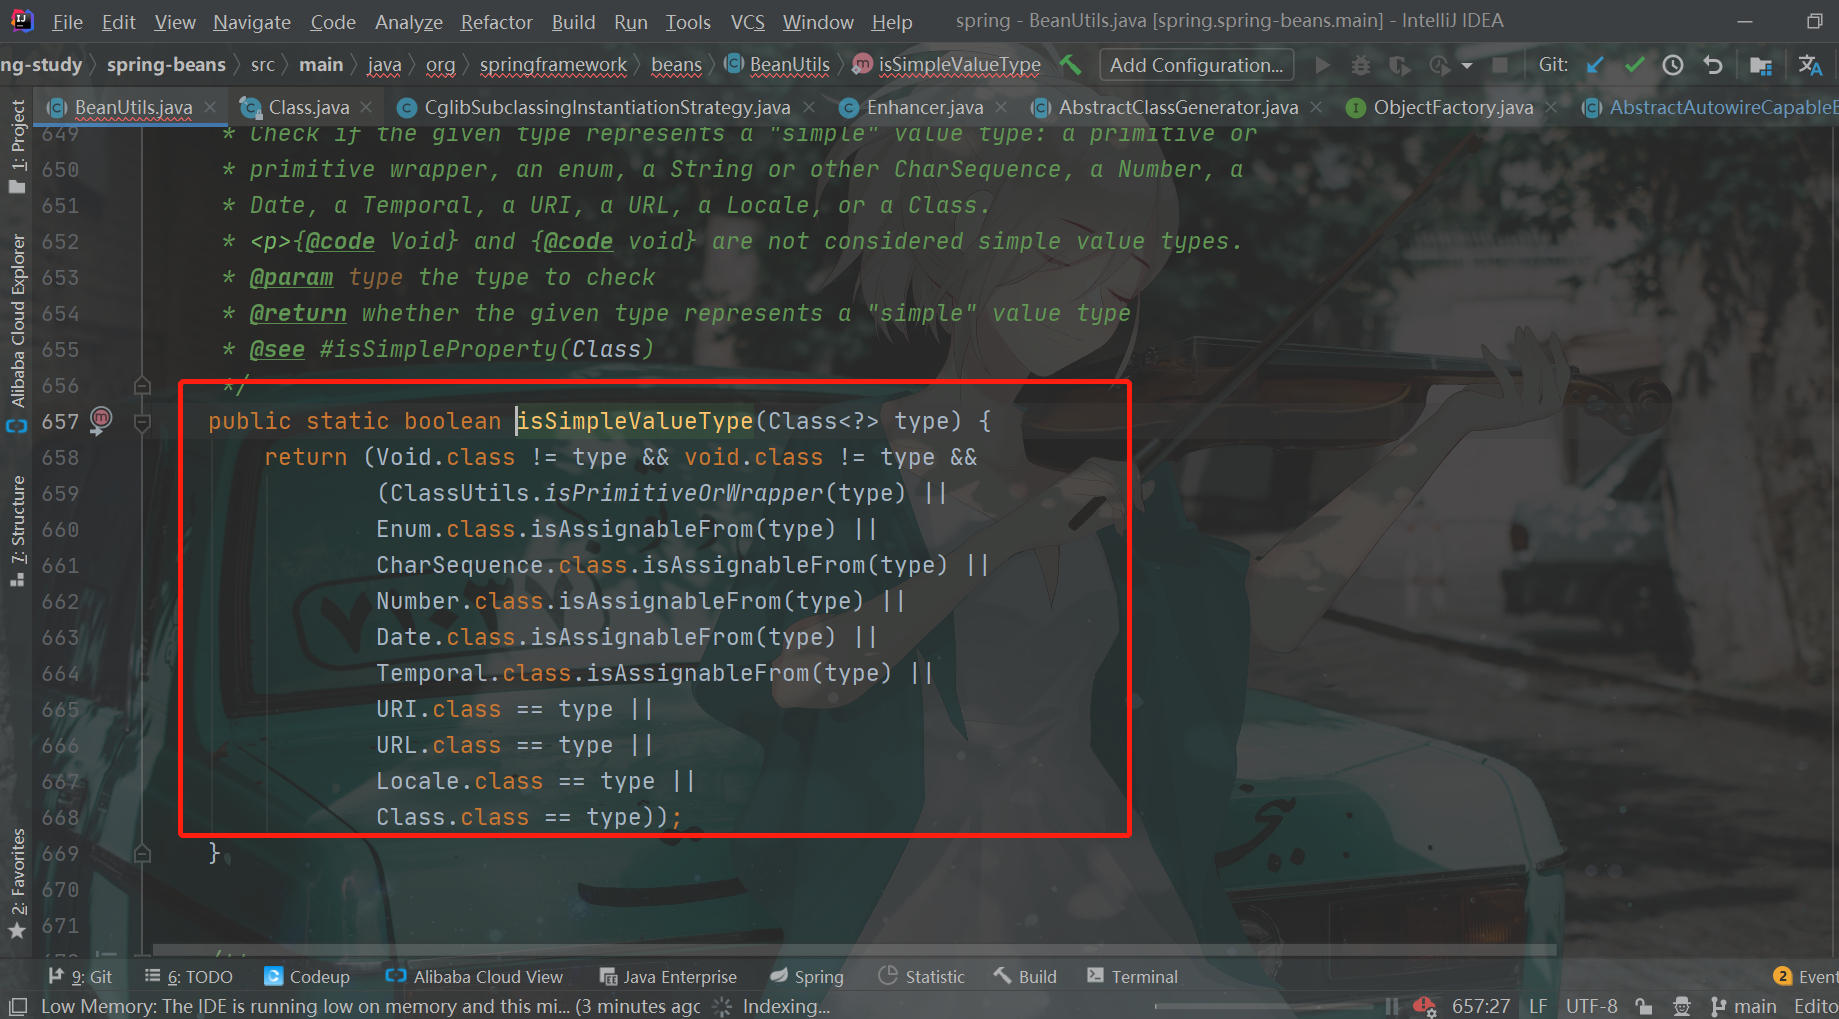Click the method marker icon on line 657
This screenshot has height=1019, width=1839.
coord(101,420)
